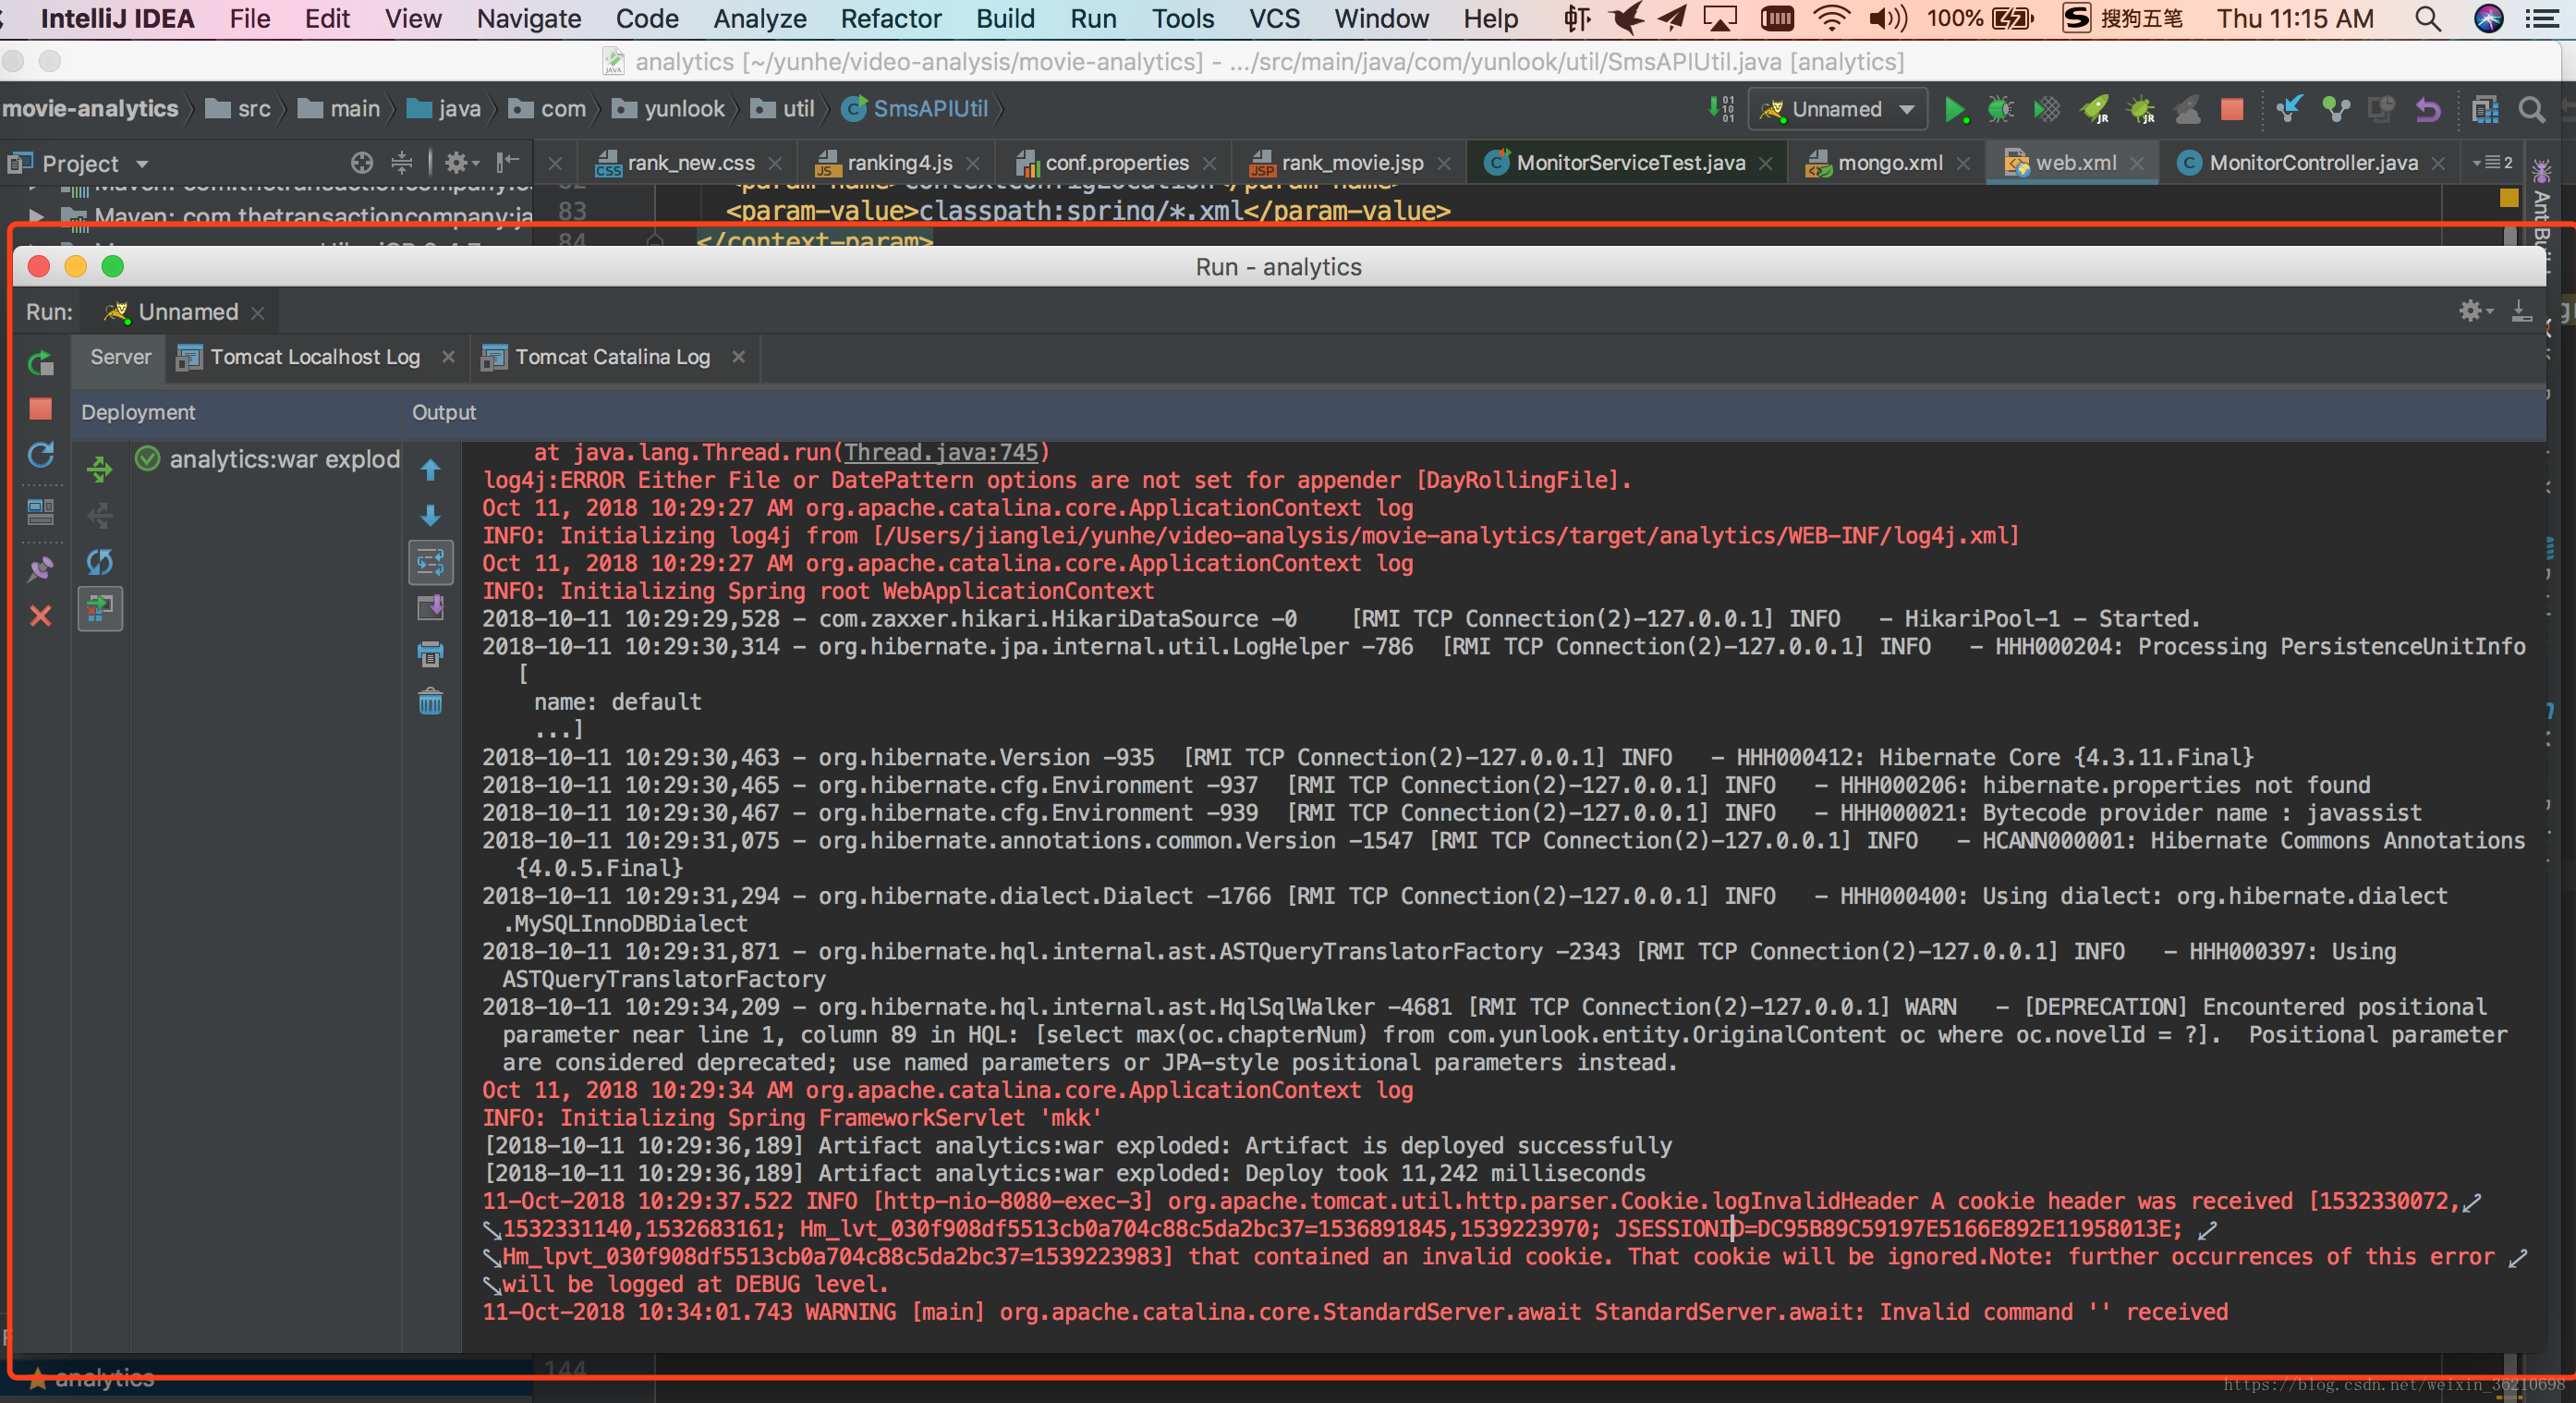Viewport: 2576px width, 1403px height.
Task: Open the Refactor menu
Action: [891, 18]
